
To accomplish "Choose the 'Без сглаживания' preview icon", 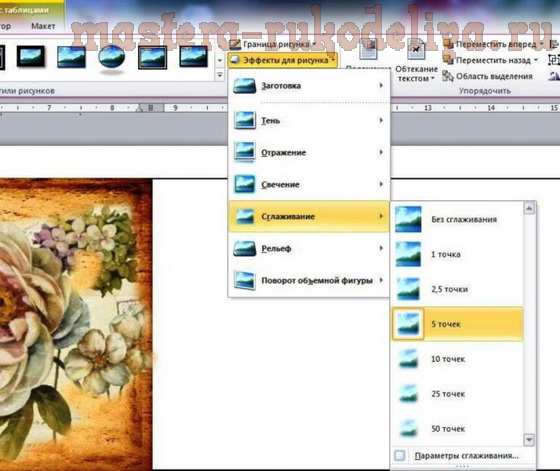I will click(408, 219).
